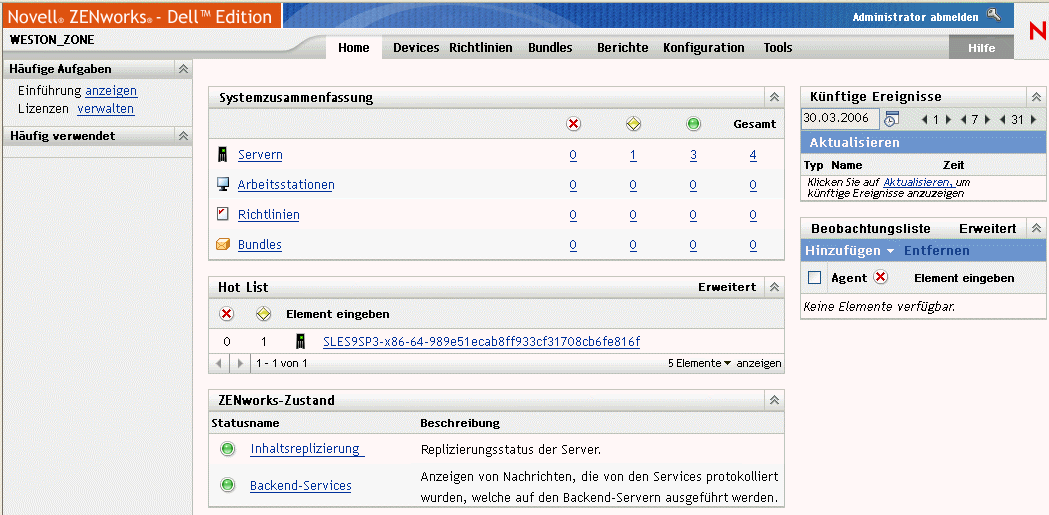Image resolution: width=1049 pixels, height=515 pixels.
Task: Move back seven days with arrow before 7
Action: point(963,120)
